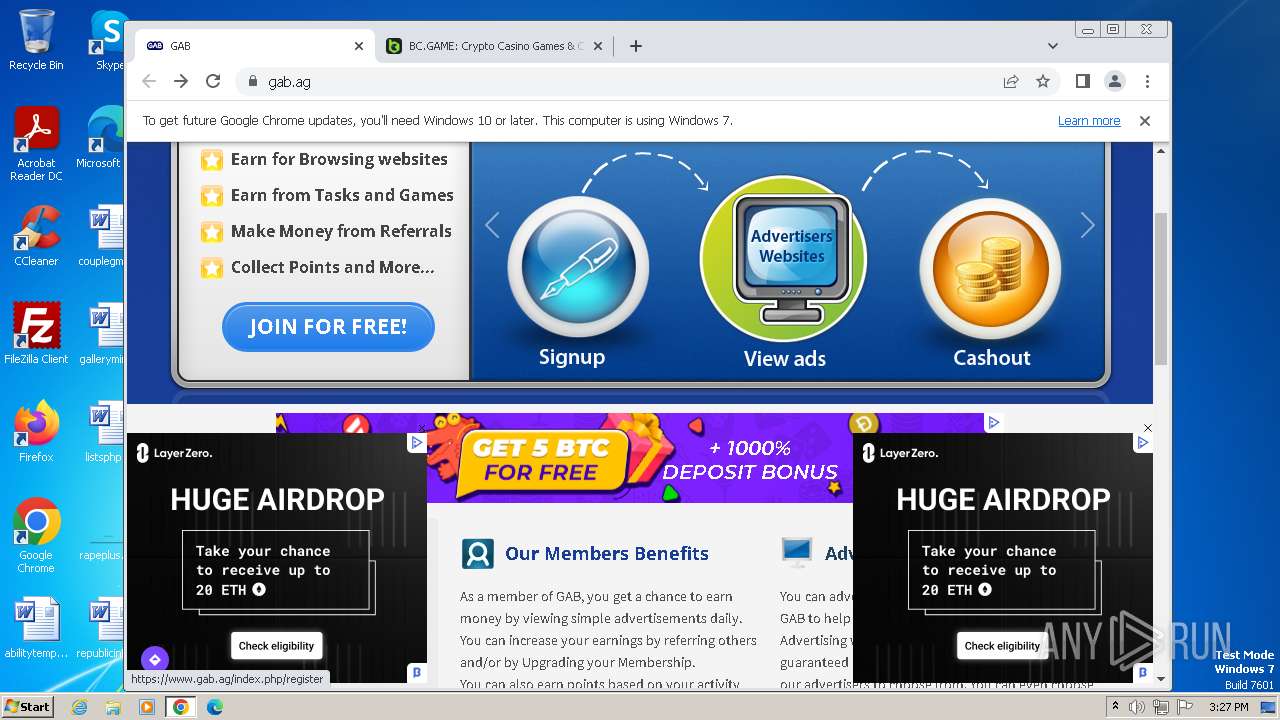Open Chrome side panel icon
The width and height of the screenshot is (1280, 720).
(1082, 81)
